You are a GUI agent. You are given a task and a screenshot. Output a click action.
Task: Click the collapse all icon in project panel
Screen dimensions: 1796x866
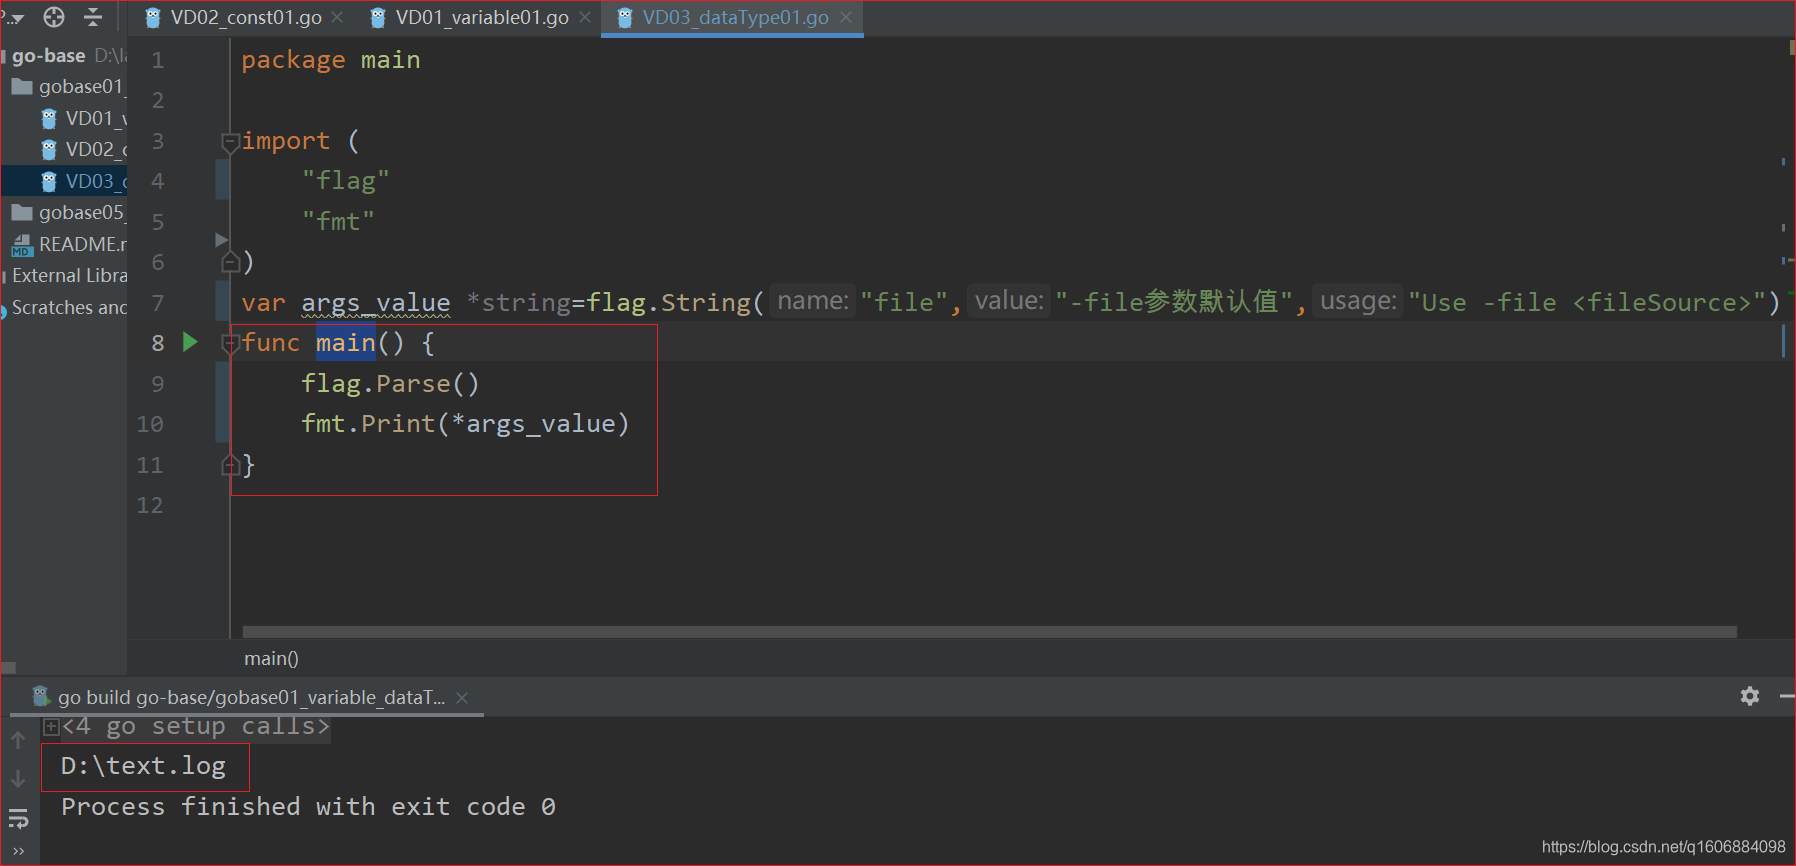(x=93, y=17)
